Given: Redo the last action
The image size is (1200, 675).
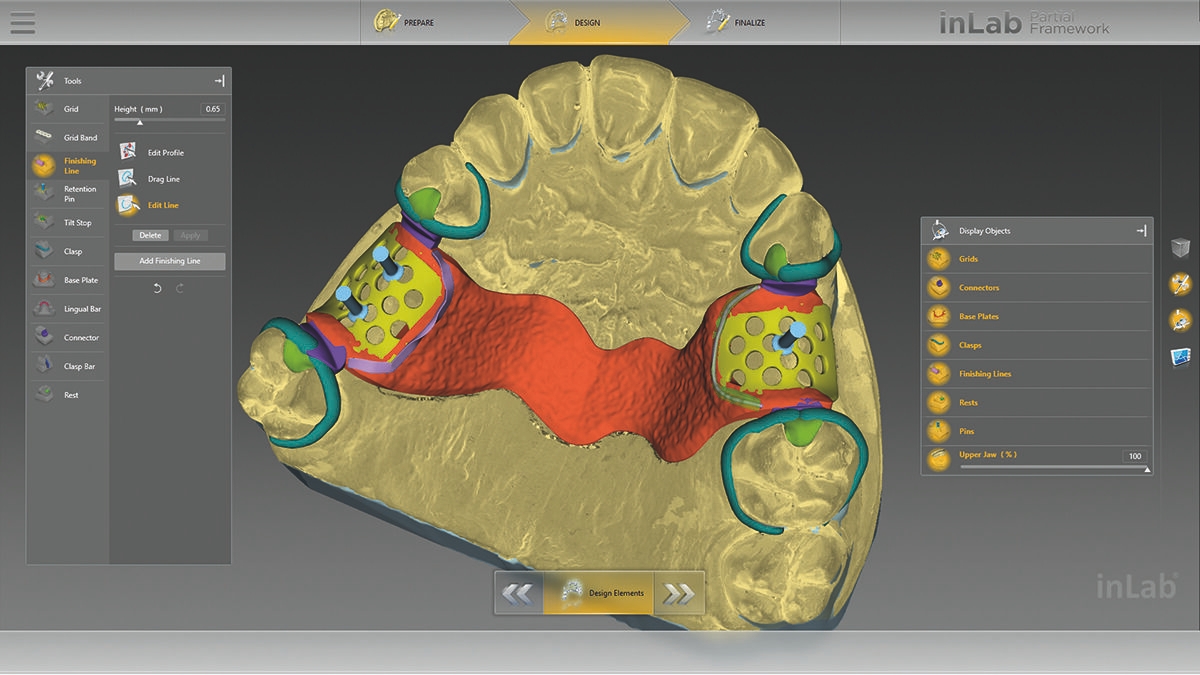Looking at the screenshot, I should coord(180,288).
